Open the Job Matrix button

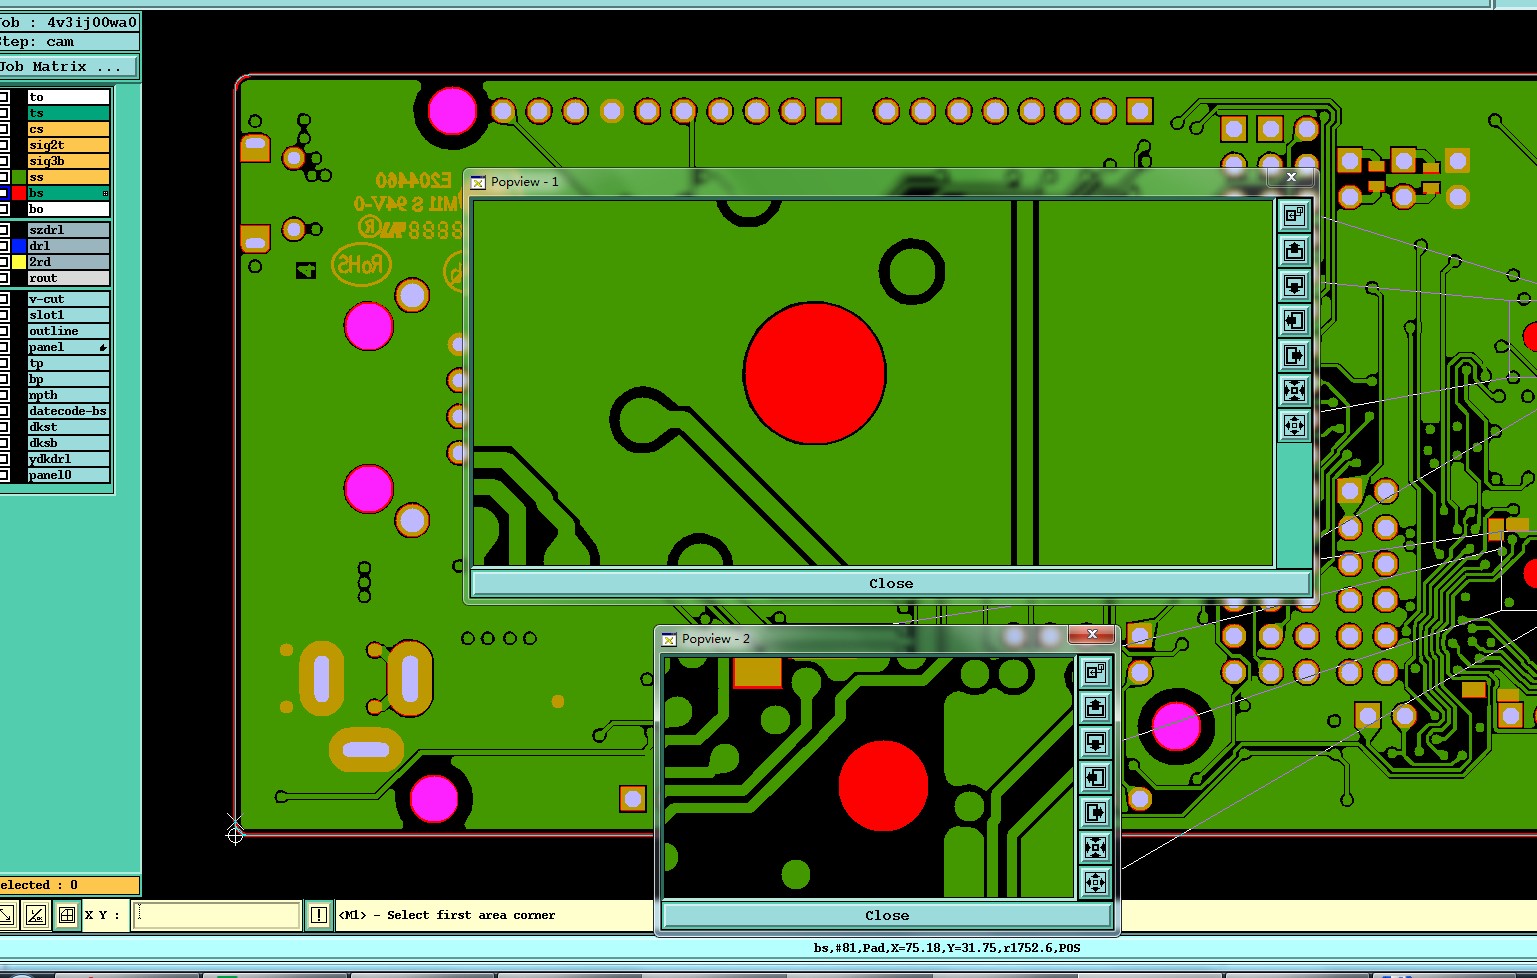coord(68,67)
